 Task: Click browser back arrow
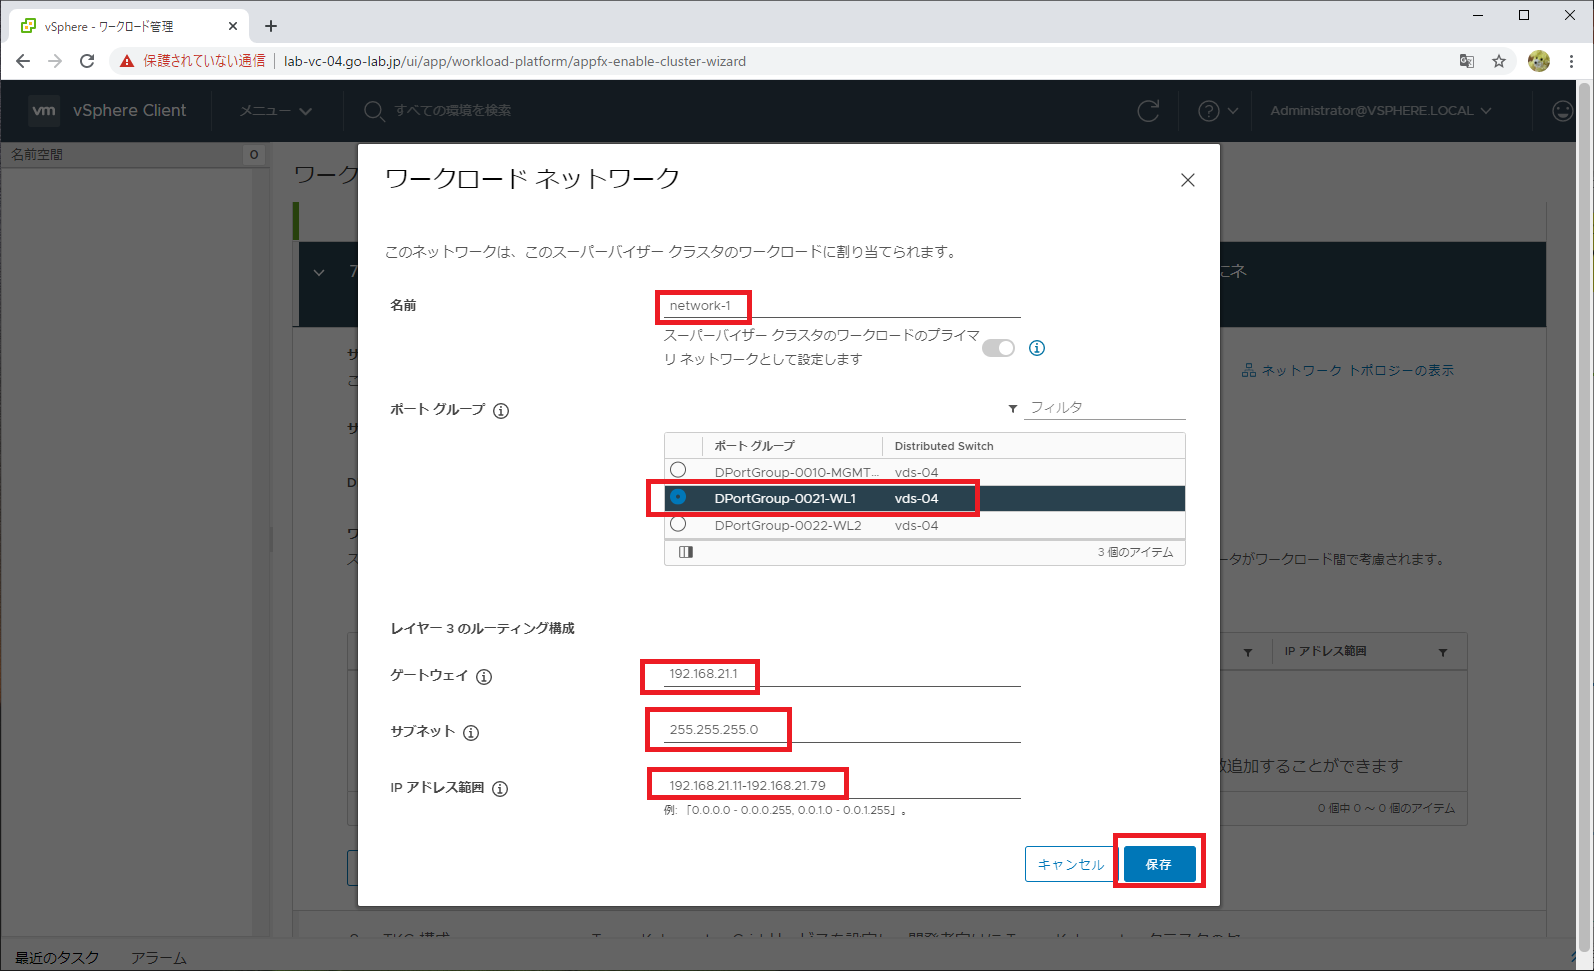click(x=23, y=61)
